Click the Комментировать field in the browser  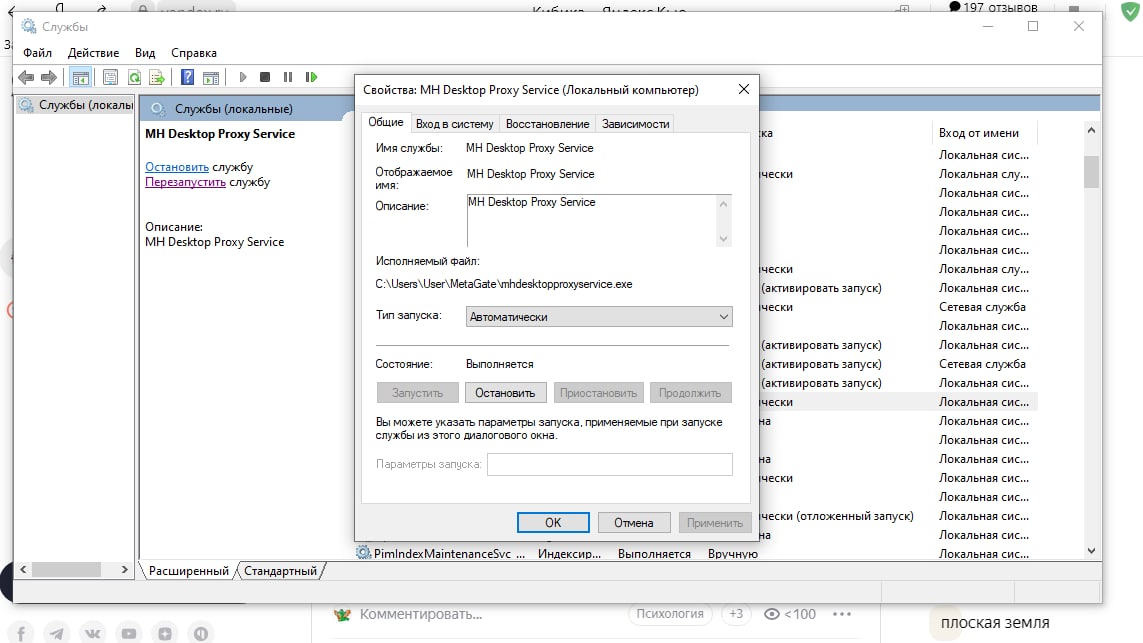coord(421,614)
